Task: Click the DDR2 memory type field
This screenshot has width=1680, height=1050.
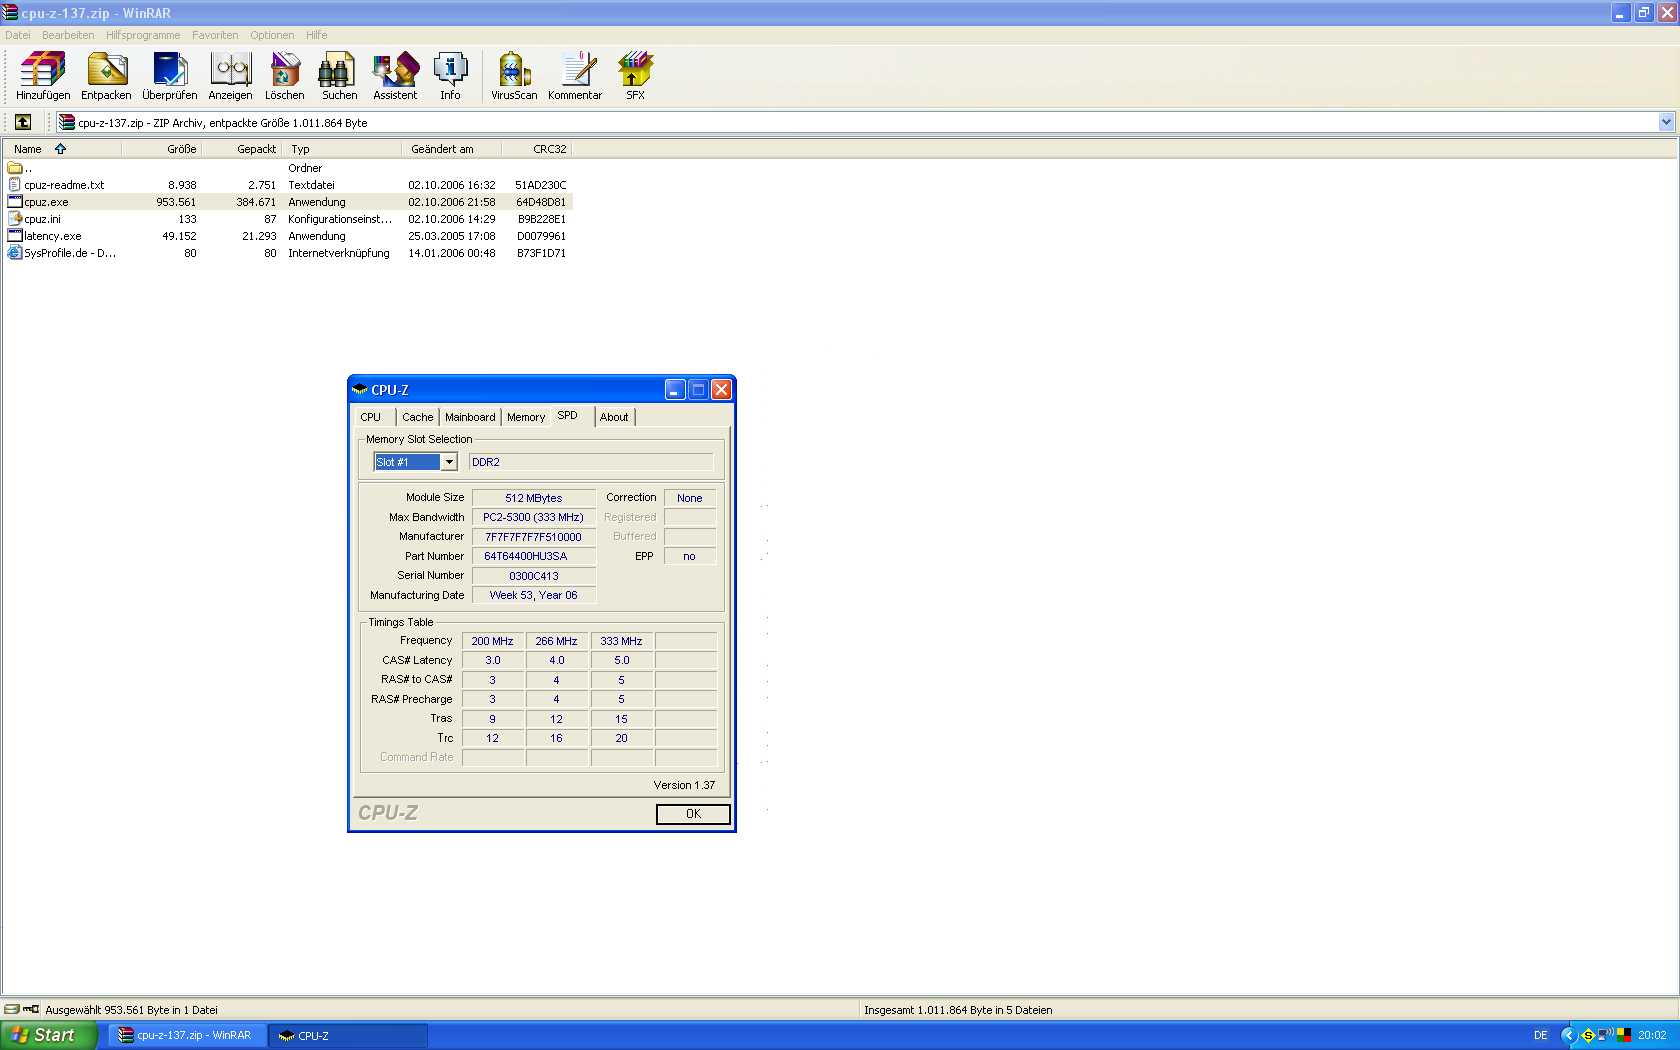Action: (591, 462)
